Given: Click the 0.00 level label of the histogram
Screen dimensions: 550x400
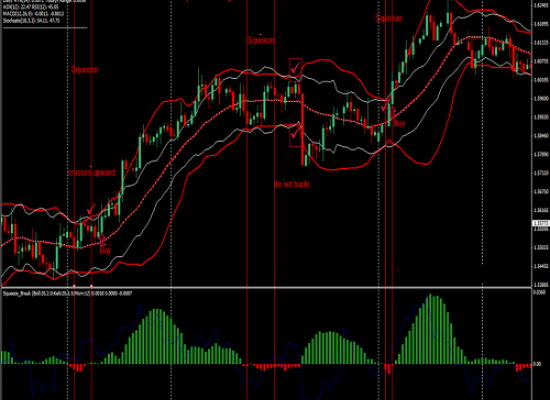Looking at the screenshot, I should 537,364.
